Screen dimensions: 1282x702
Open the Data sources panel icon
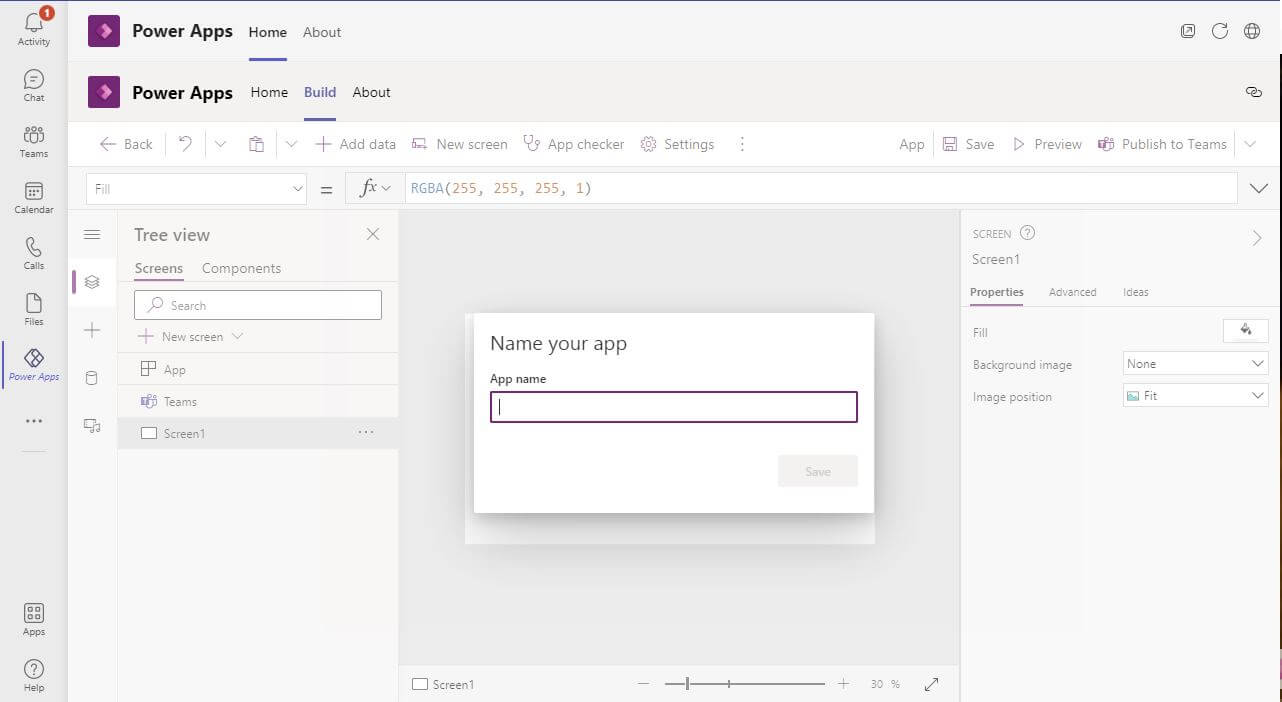click(92, 377)
